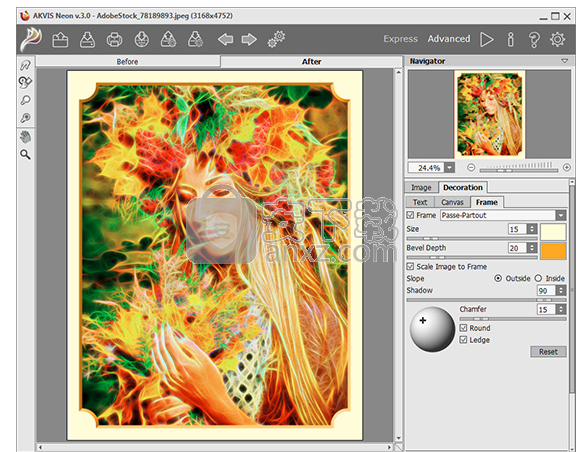
Task: Open the Passe-Partout frame type dropdown
Action: point(561,215)
